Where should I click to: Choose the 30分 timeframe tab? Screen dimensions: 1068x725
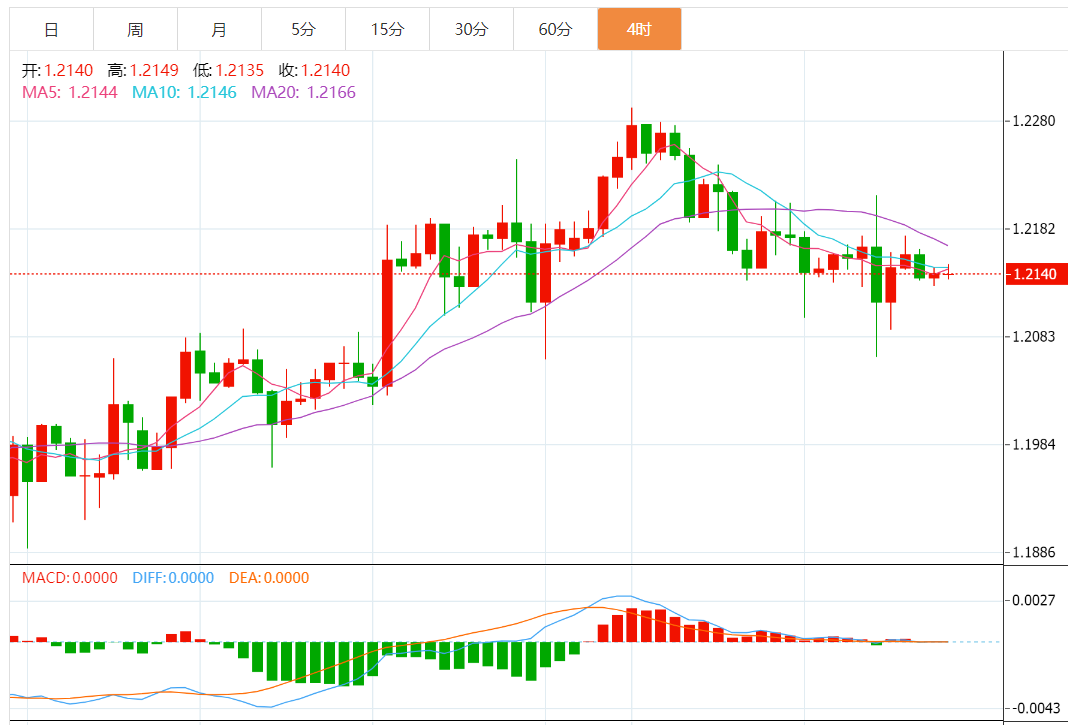471,30
